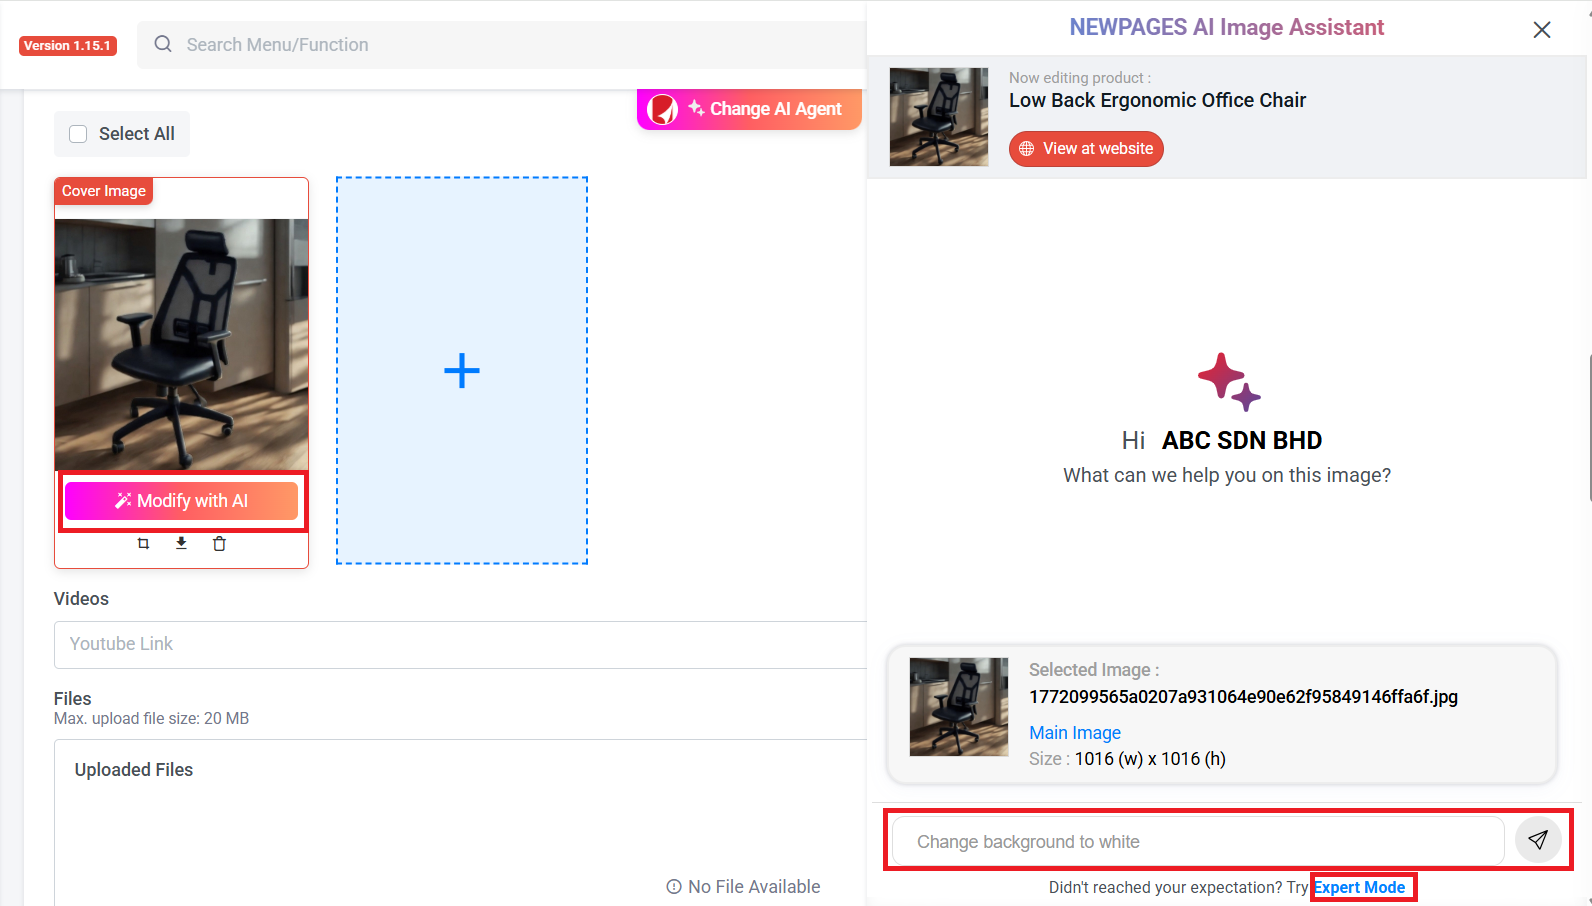Viewport: 1592px width, 906px height.
Task: Click the Cover Image label tag
Action: tap(104, 191)
